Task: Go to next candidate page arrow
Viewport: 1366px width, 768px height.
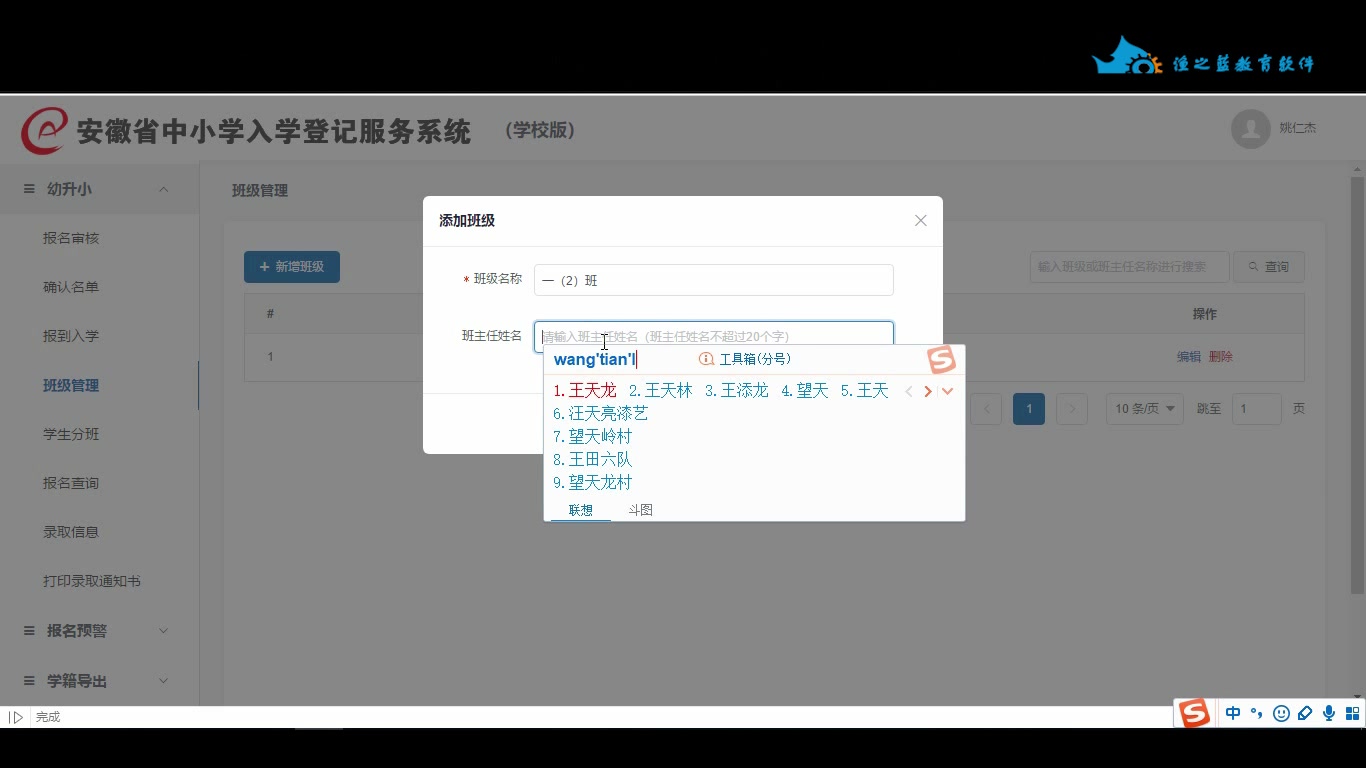Action: pyautogui.click(x=928, y=391)
